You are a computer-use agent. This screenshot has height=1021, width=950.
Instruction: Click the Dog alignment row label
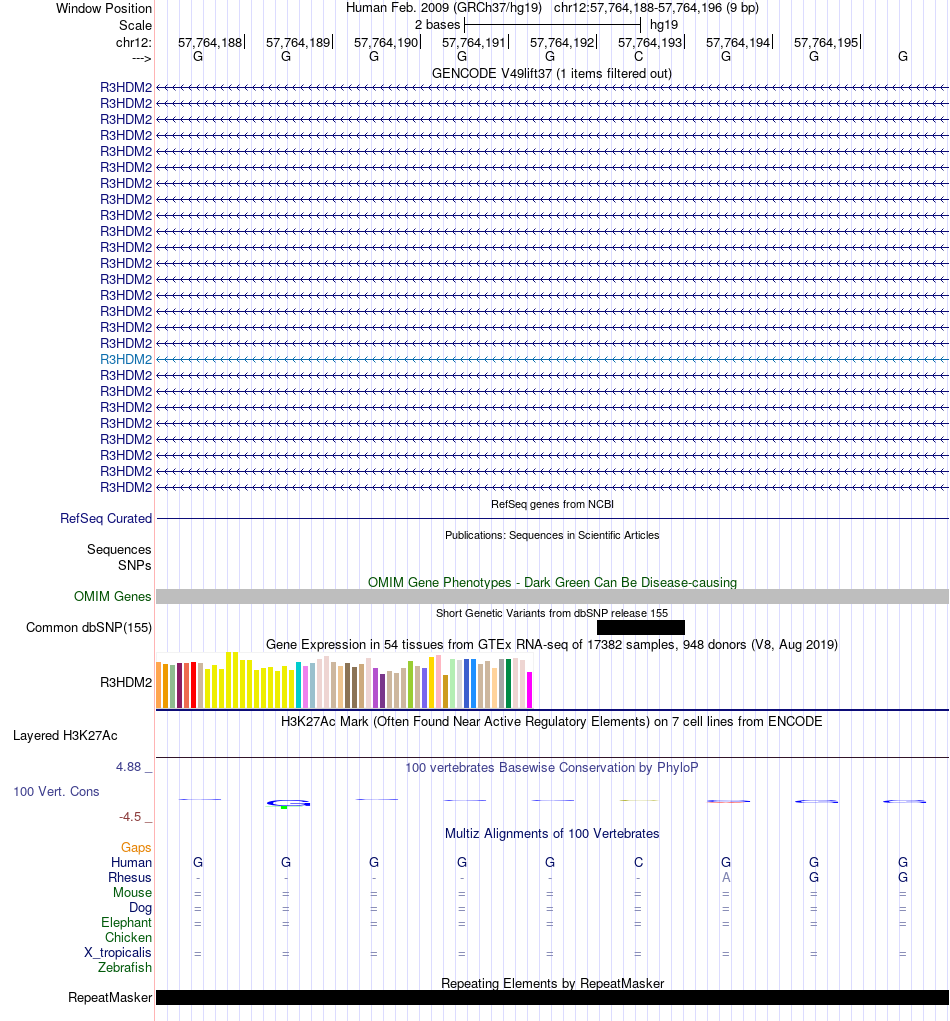point(140,907)
